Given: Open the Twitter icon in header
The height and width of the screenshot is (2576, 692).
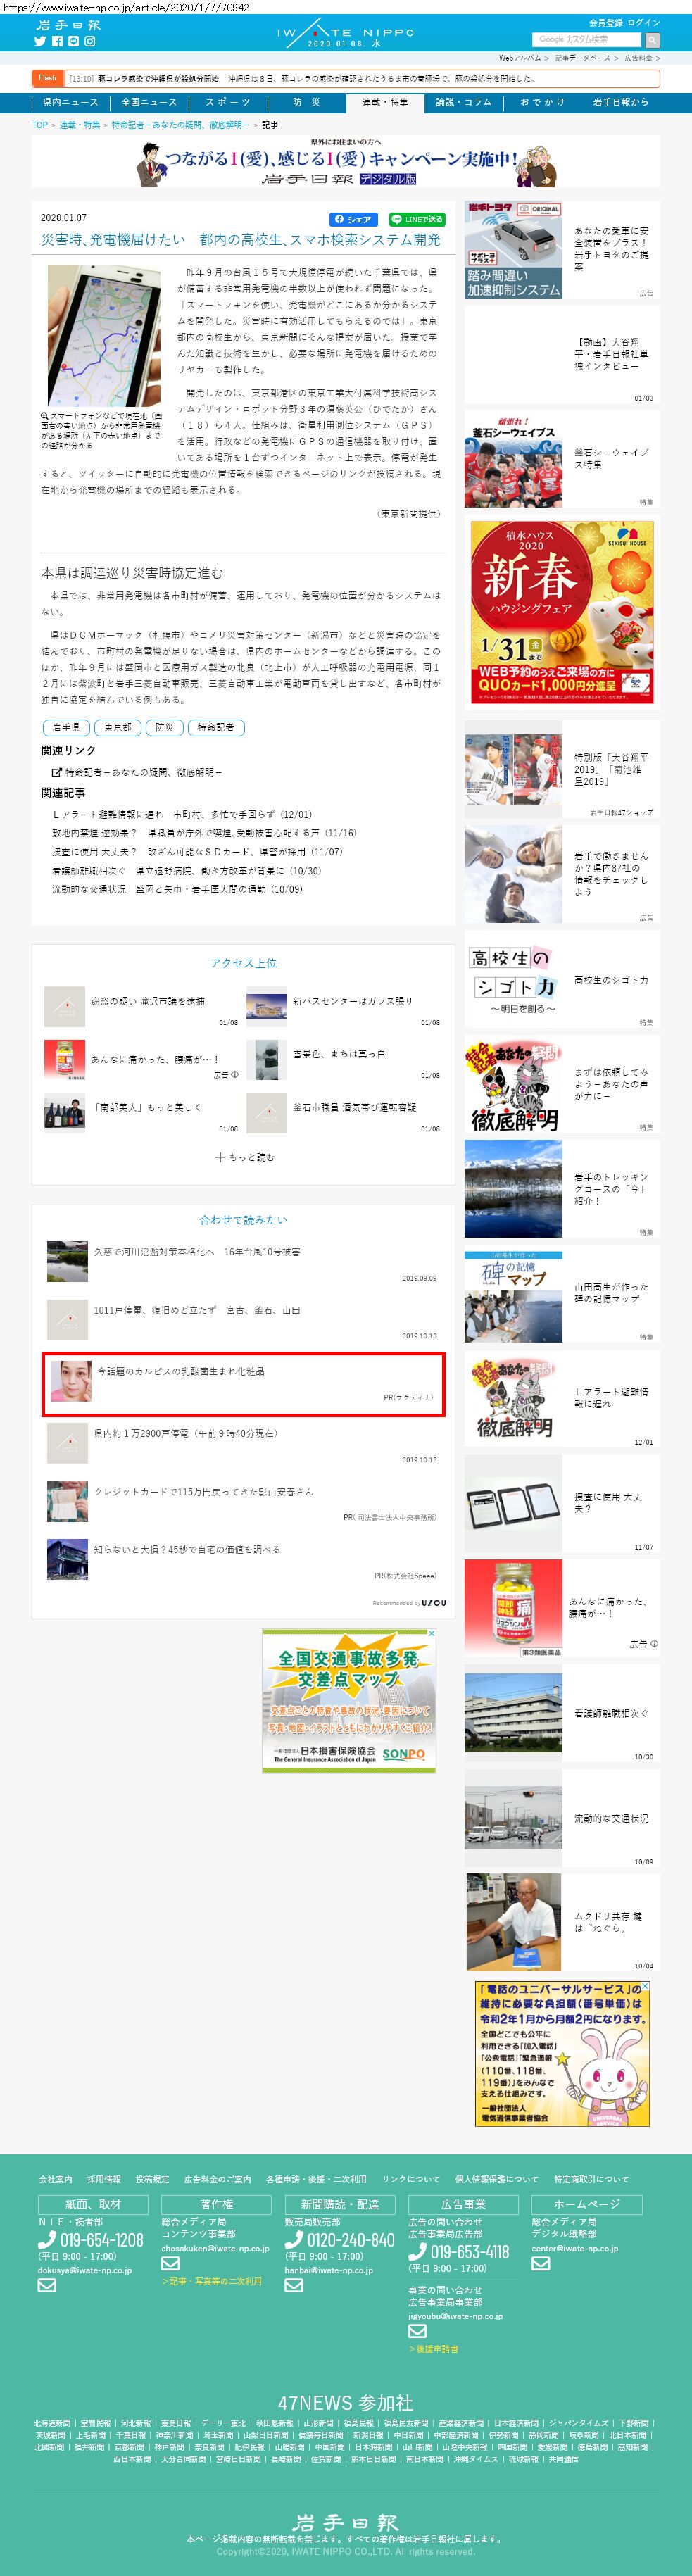Looking at the screenshot, I should pos(41,41).
